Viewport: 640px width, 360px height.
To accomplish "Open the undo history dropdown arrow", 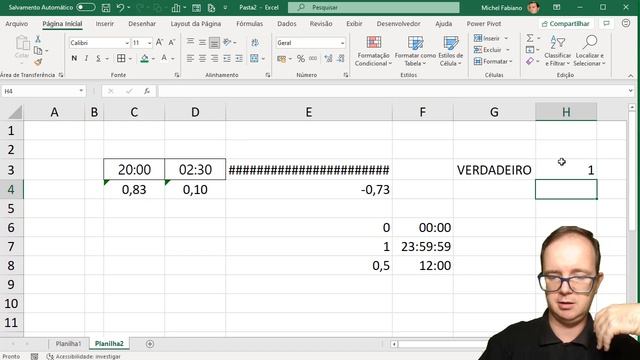I will 129,7.
